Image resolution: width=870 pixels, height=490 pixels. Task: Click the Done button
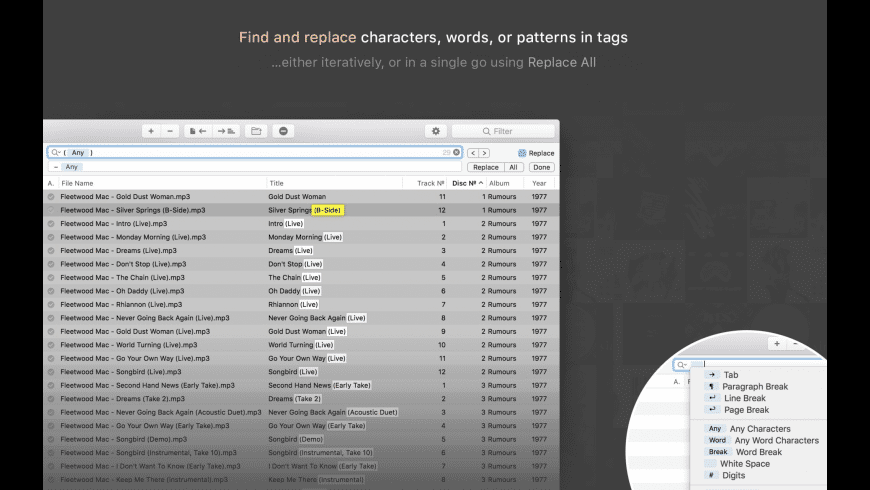(x=542, y=167)
